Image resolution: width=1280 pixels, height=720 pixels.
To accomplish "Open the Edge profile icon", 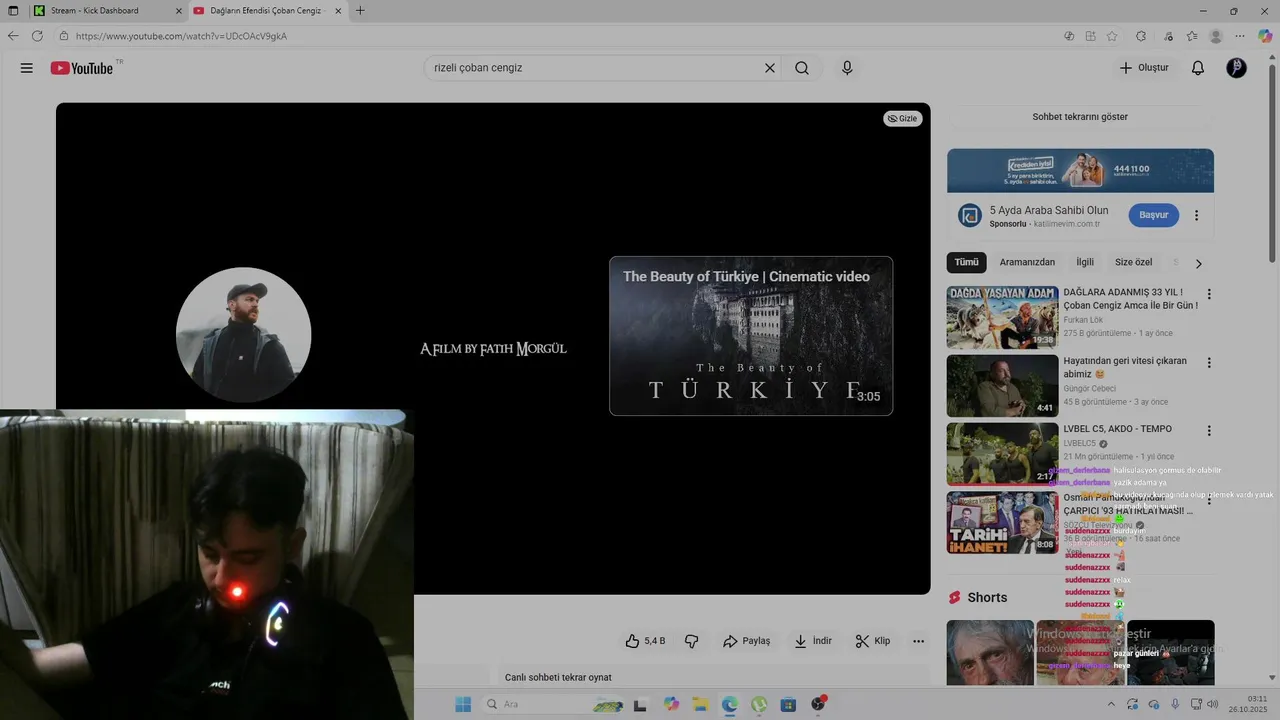I will (x=1216, y=36).
